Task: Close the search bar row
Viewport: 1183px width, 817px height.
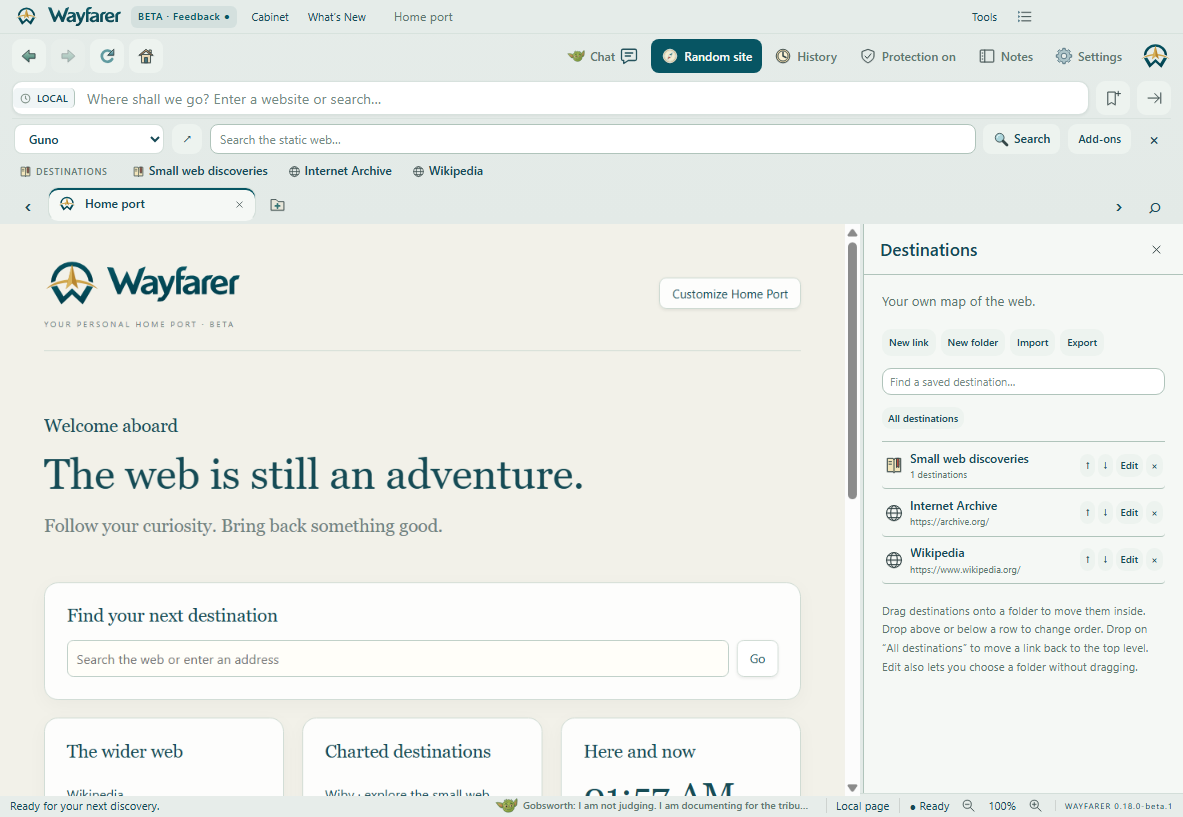Action: pyautogui.click(x=1154, y=140)
